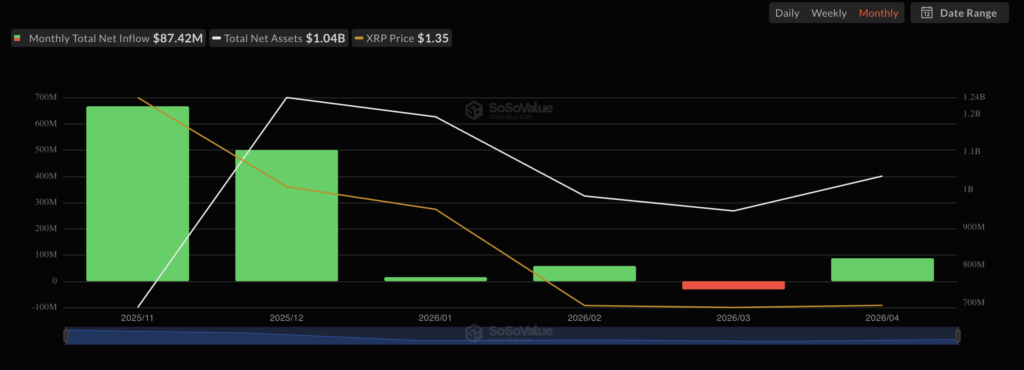Click left handle of range slider
Image resolution: width=1024 pixels, height=370 pixels.
[65, 336]
